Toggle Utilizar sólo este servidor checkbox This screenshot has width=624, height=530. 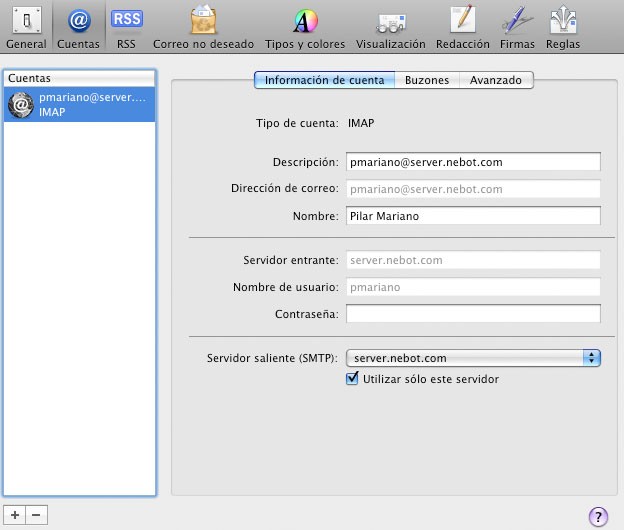352,378
